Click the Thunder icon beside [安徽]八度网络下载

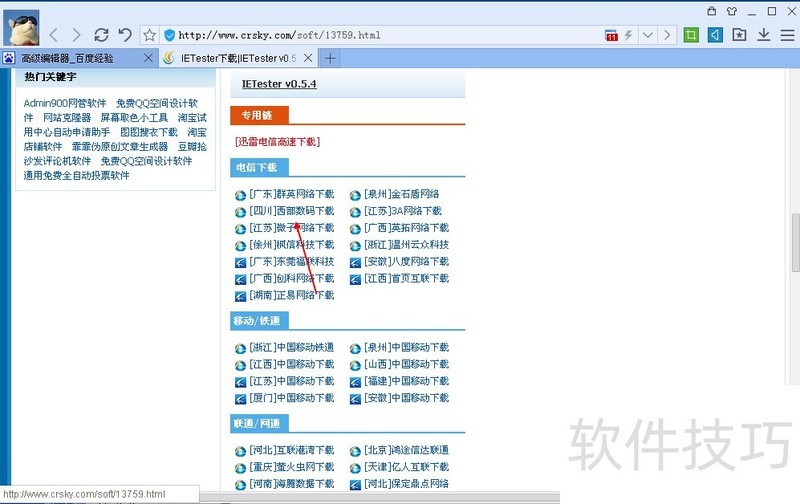355,263
